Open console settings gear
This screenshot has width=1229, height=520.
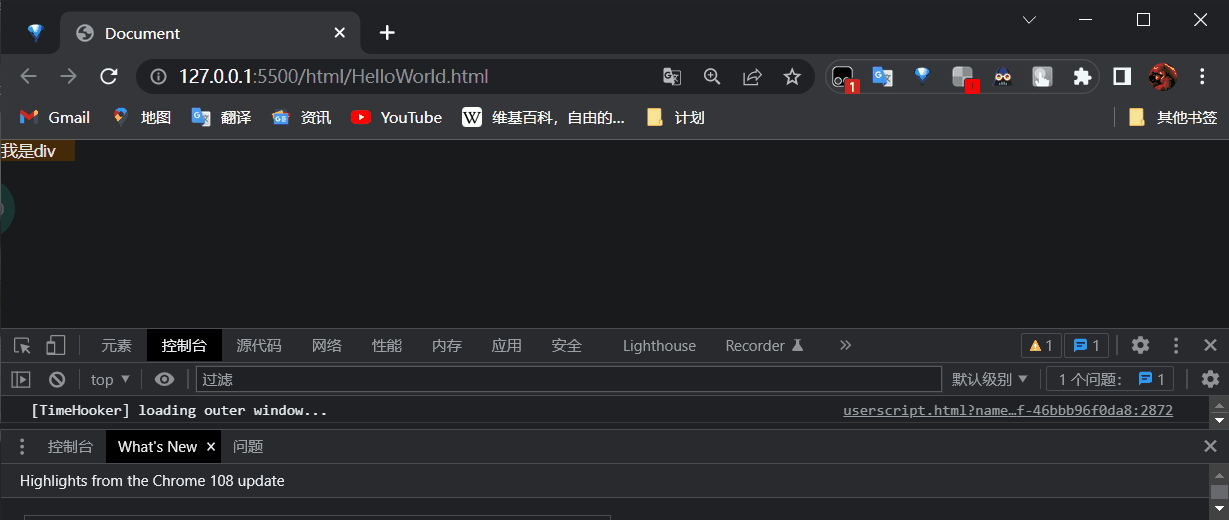coord(1210,379)
